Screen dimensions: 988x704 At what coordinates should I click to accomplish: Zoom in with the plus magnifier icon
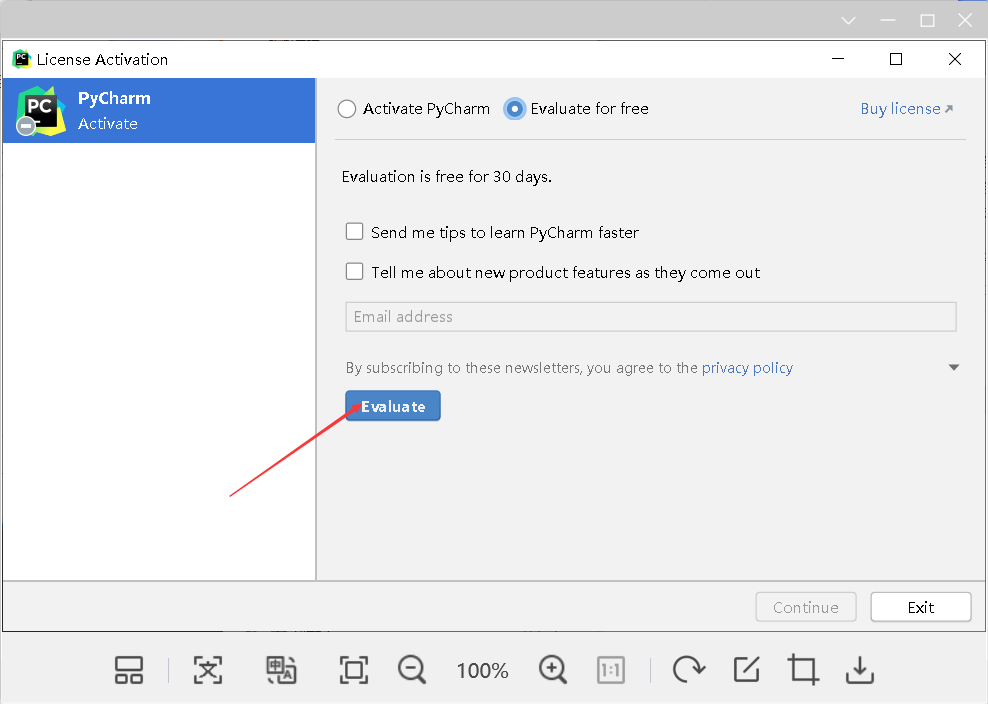pos(553,670)
